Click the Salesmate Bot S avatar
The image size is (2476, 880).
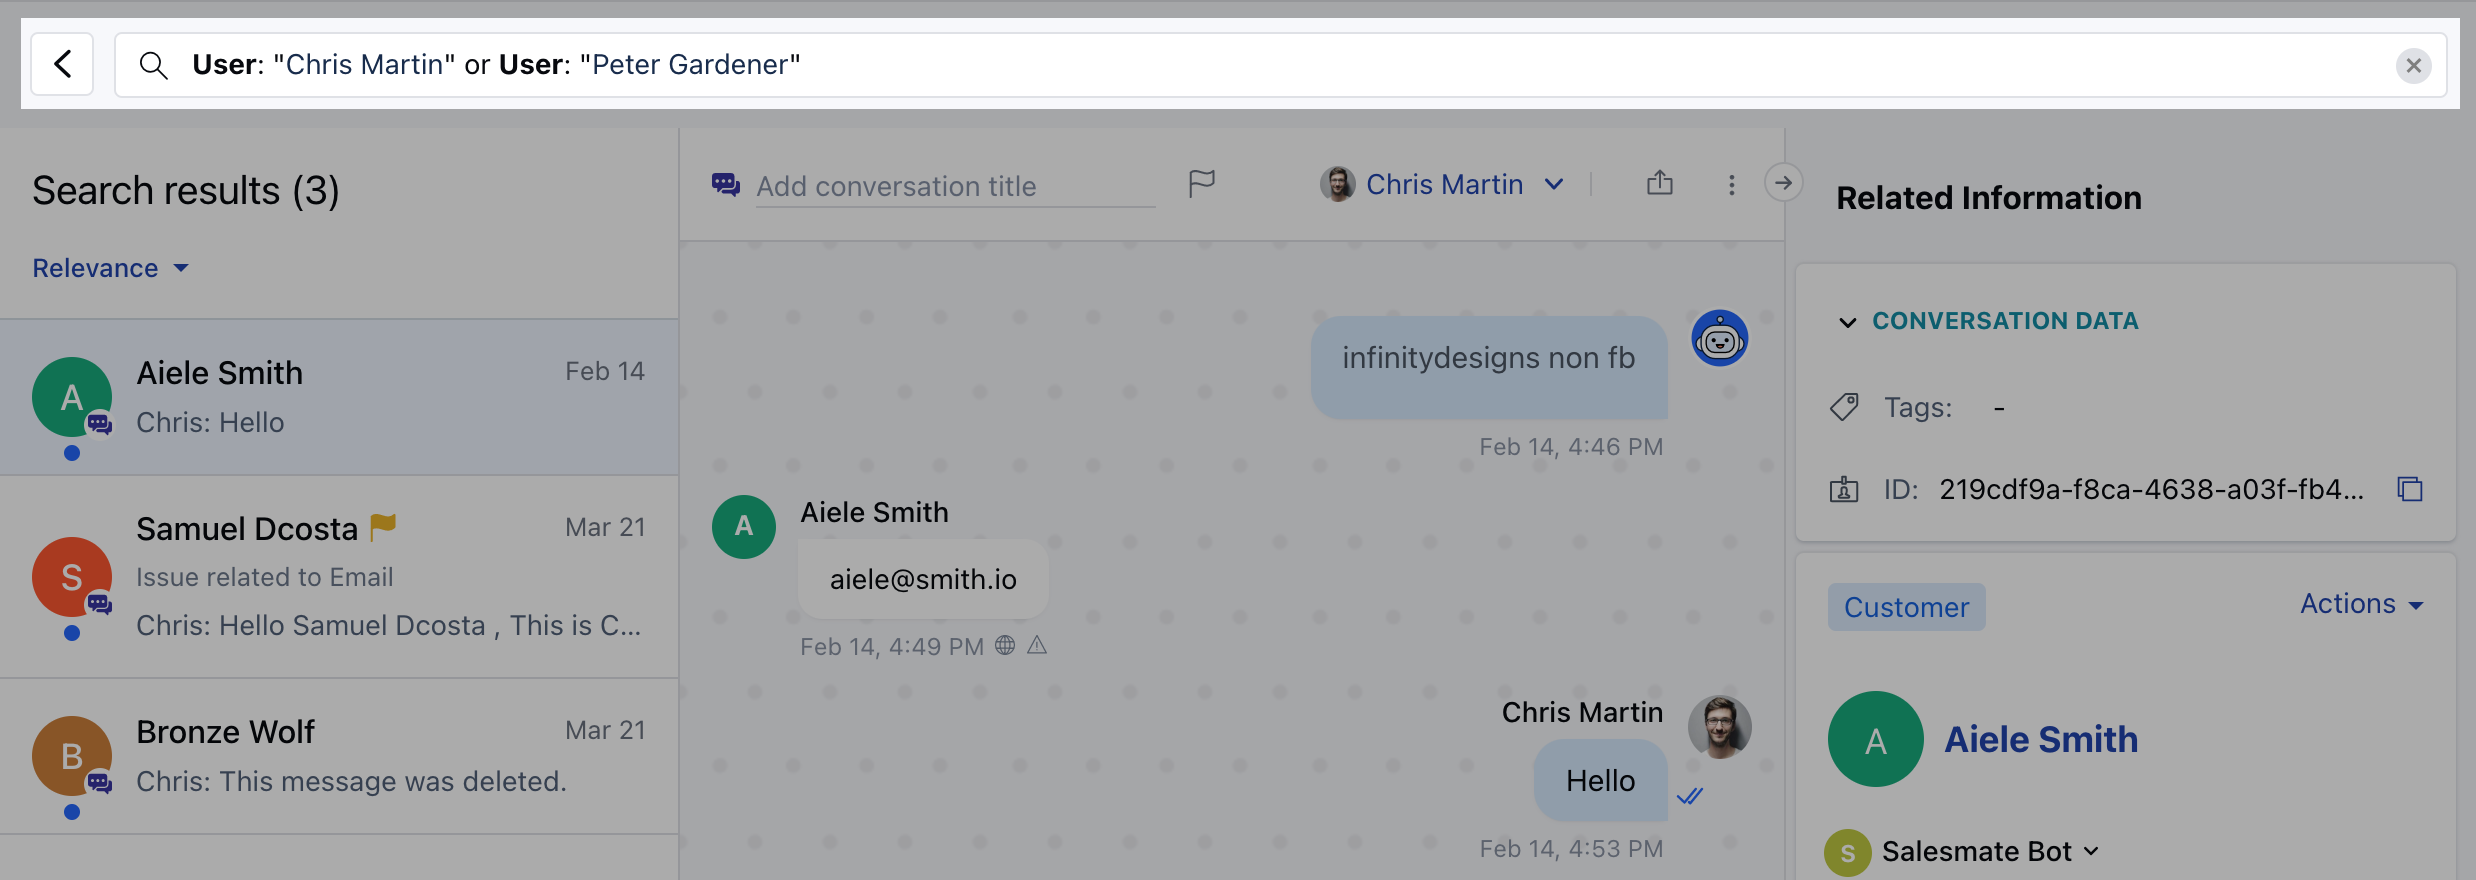[x=1848, y=853]
